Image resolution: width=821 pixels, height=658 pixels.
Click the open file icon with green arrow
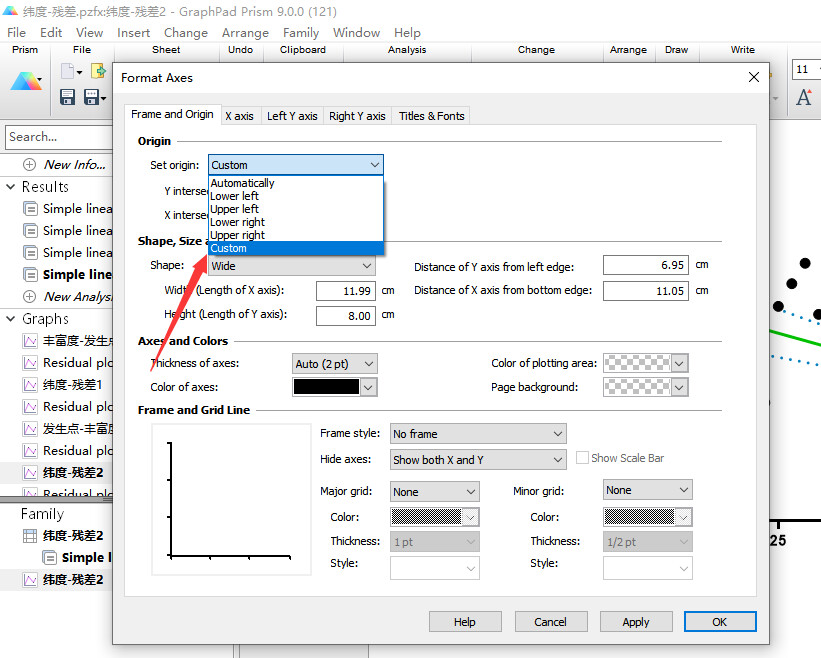98,71
